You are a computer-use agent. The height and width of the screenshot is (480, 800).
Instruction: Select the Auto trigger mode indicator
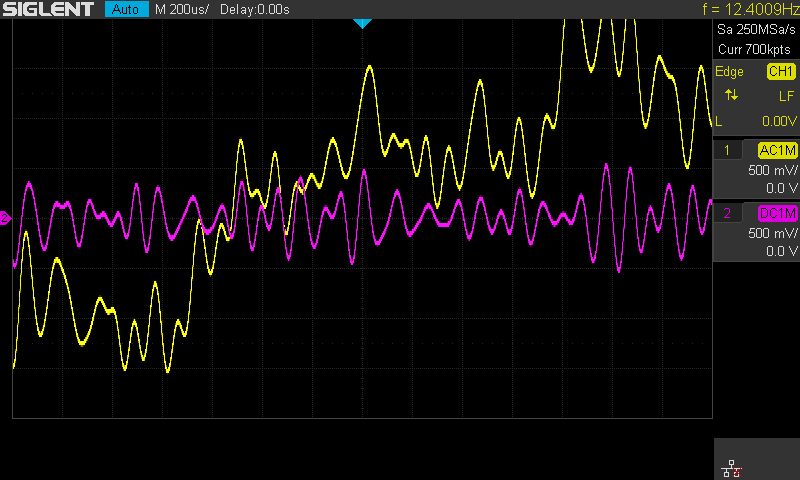click(x=127, y=9)
